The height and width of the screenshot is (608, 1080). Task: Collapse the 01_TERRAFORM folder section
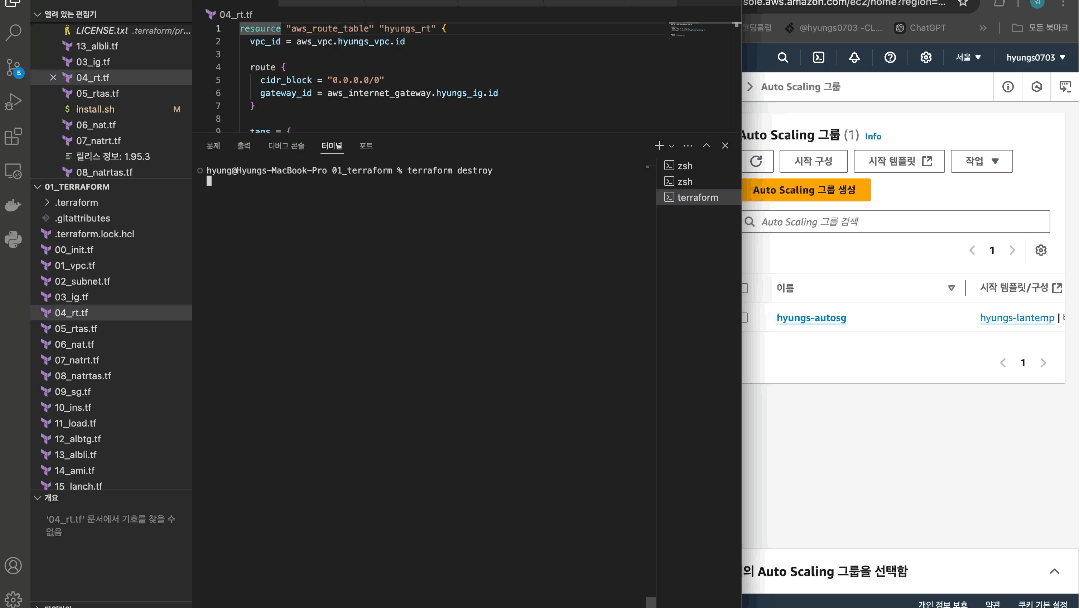[x=37, y=187]
